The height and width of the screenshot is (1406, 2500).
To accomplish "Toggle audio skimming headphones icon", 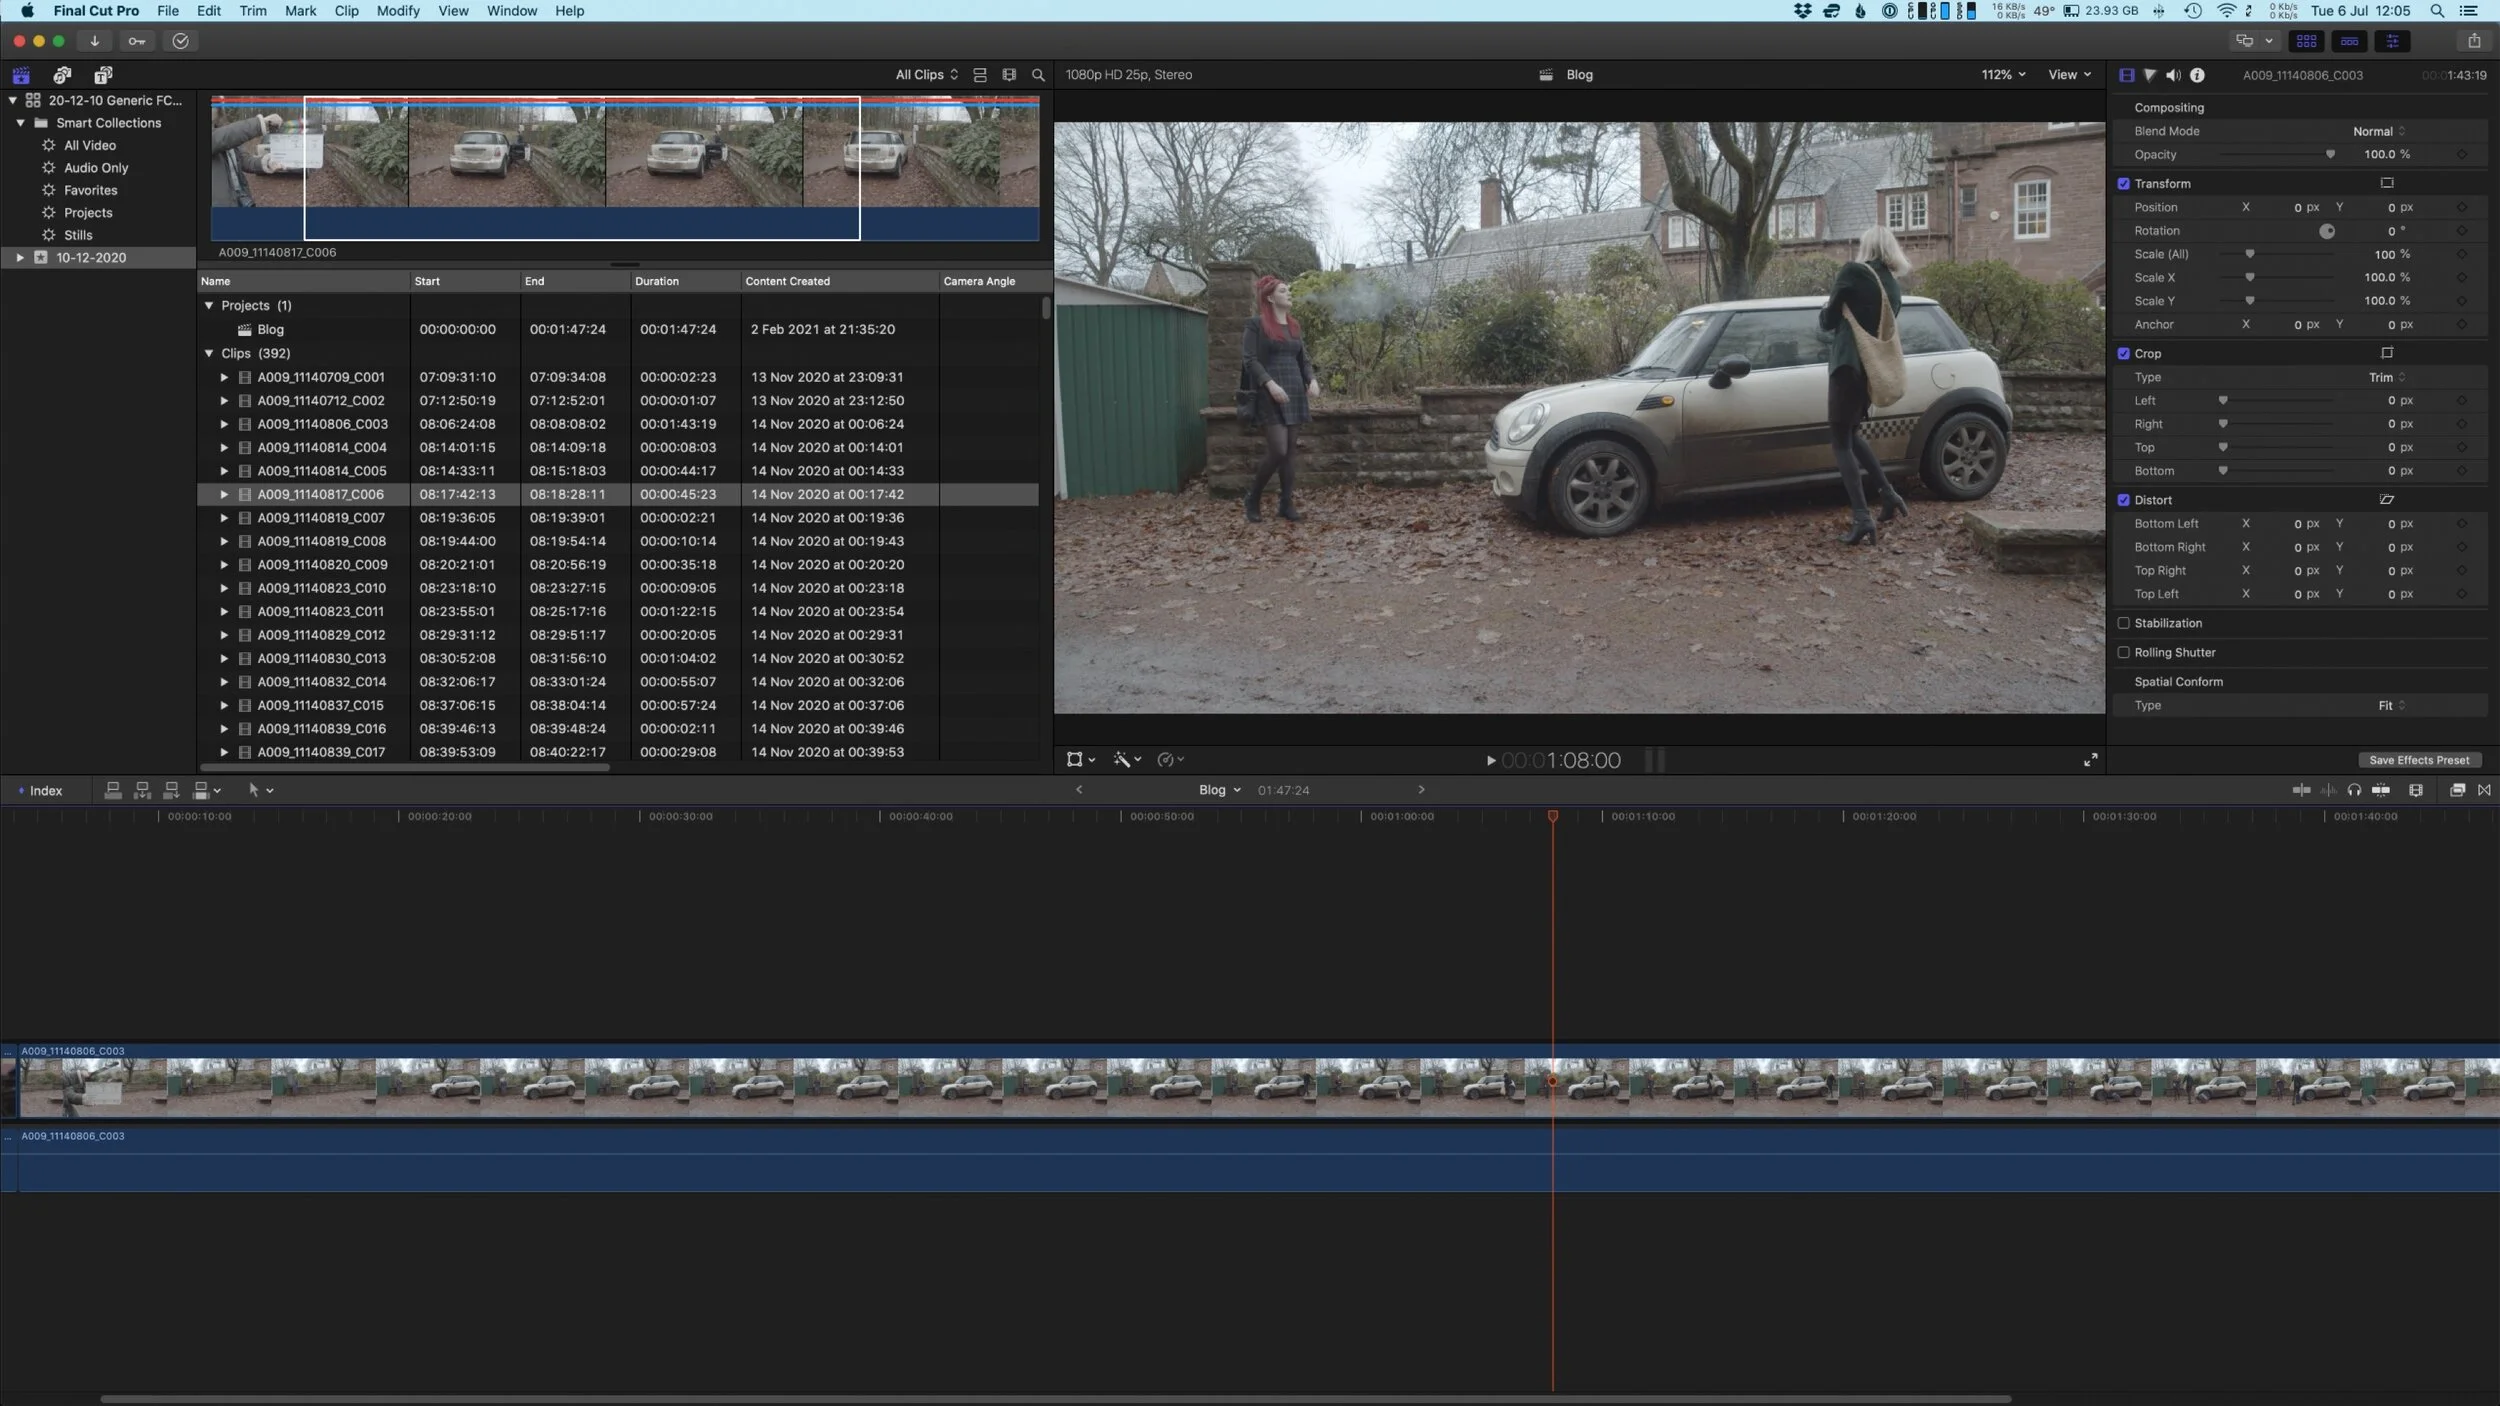I will [x=2354, y=790].
